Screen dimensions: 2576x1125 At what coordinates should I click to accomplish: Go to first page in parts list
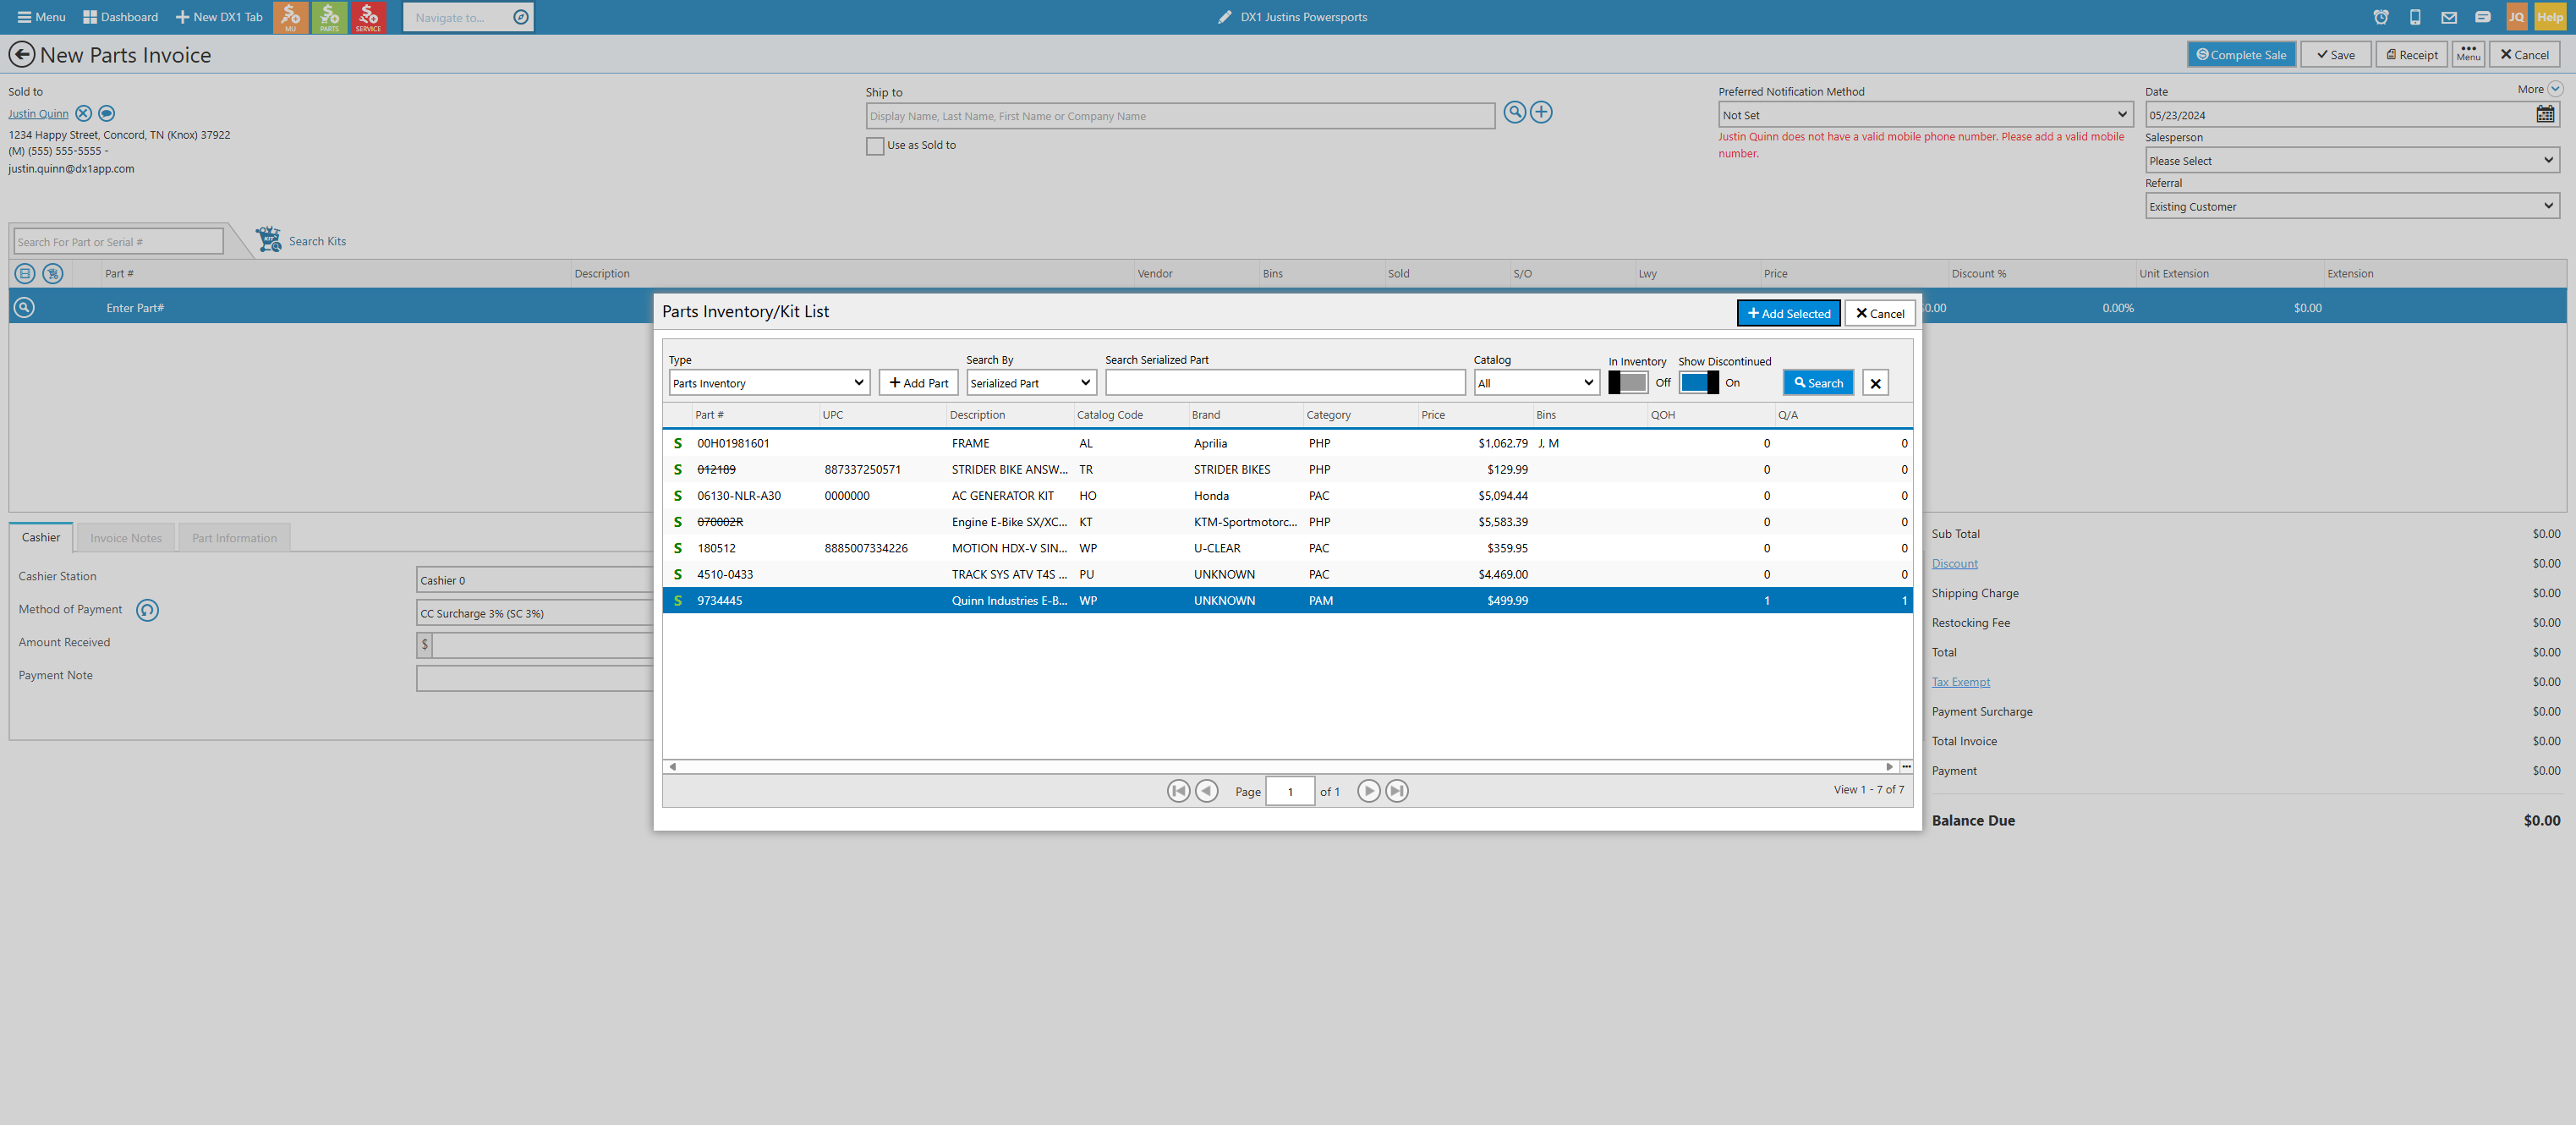pyautogui.click(x=1178, y=791)
